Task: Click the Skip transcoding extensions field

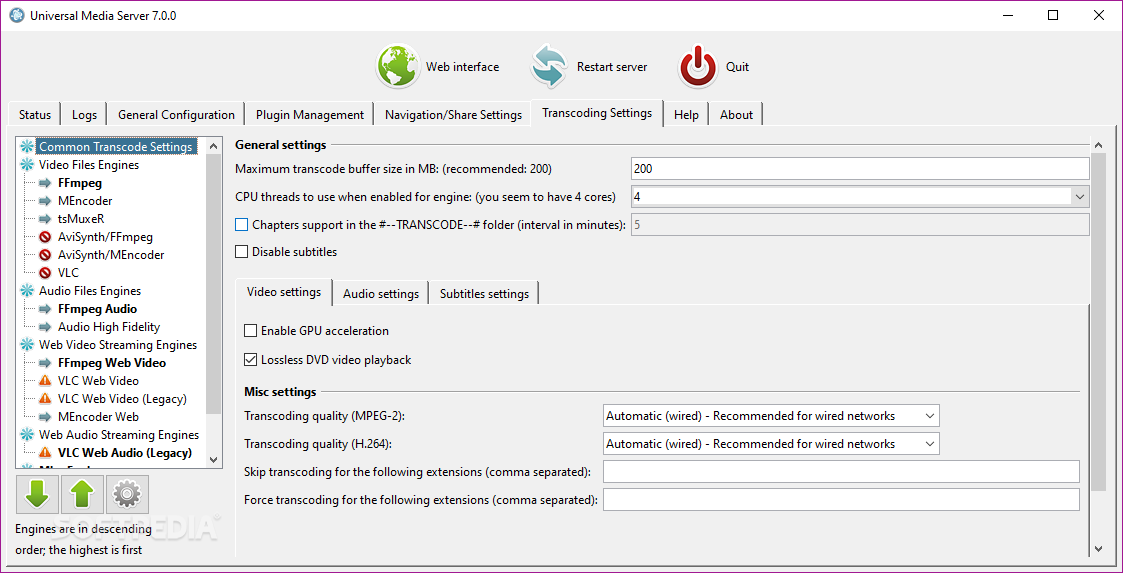Action: pos(841,472)
